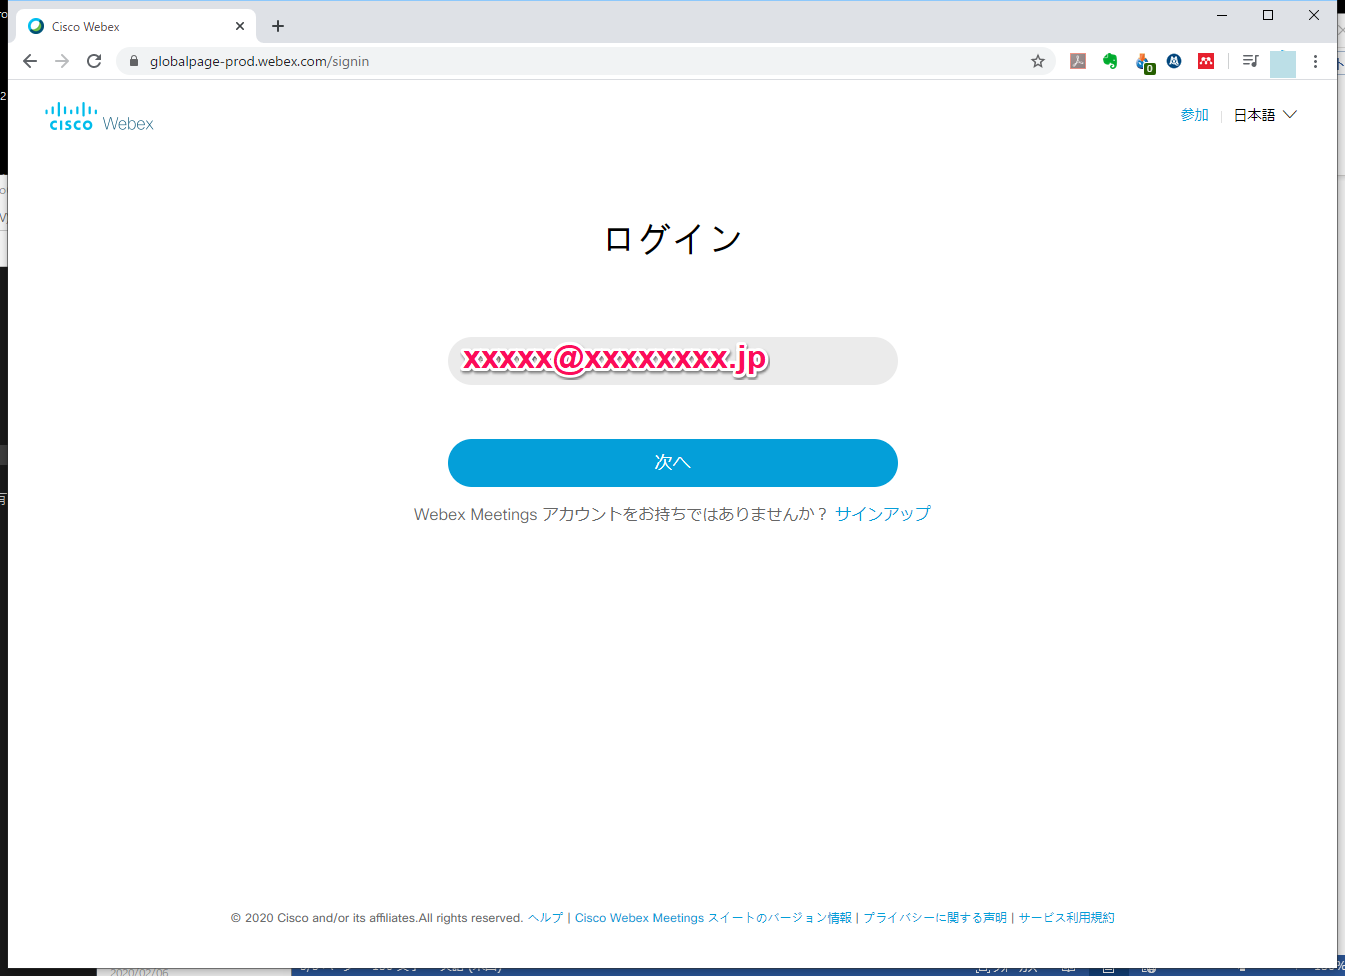
Task: Open the media control playlist icon
Action: click(1250, 61)
